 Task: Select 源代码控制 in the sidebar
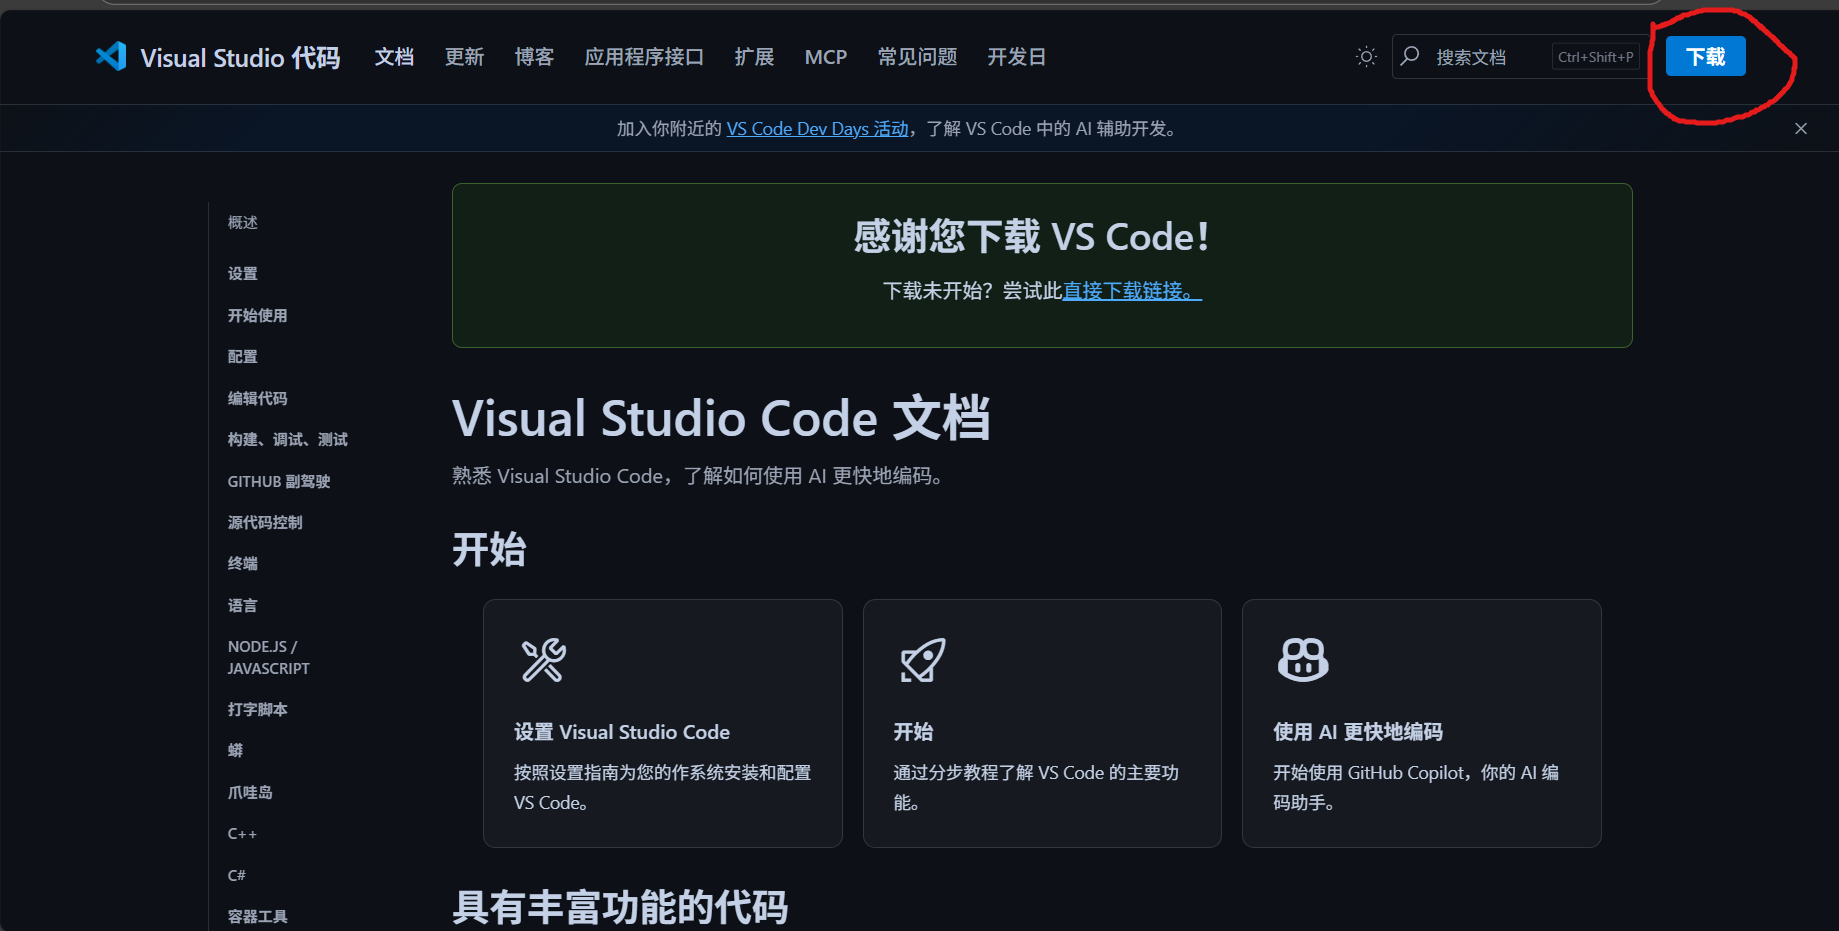(265, 522)
